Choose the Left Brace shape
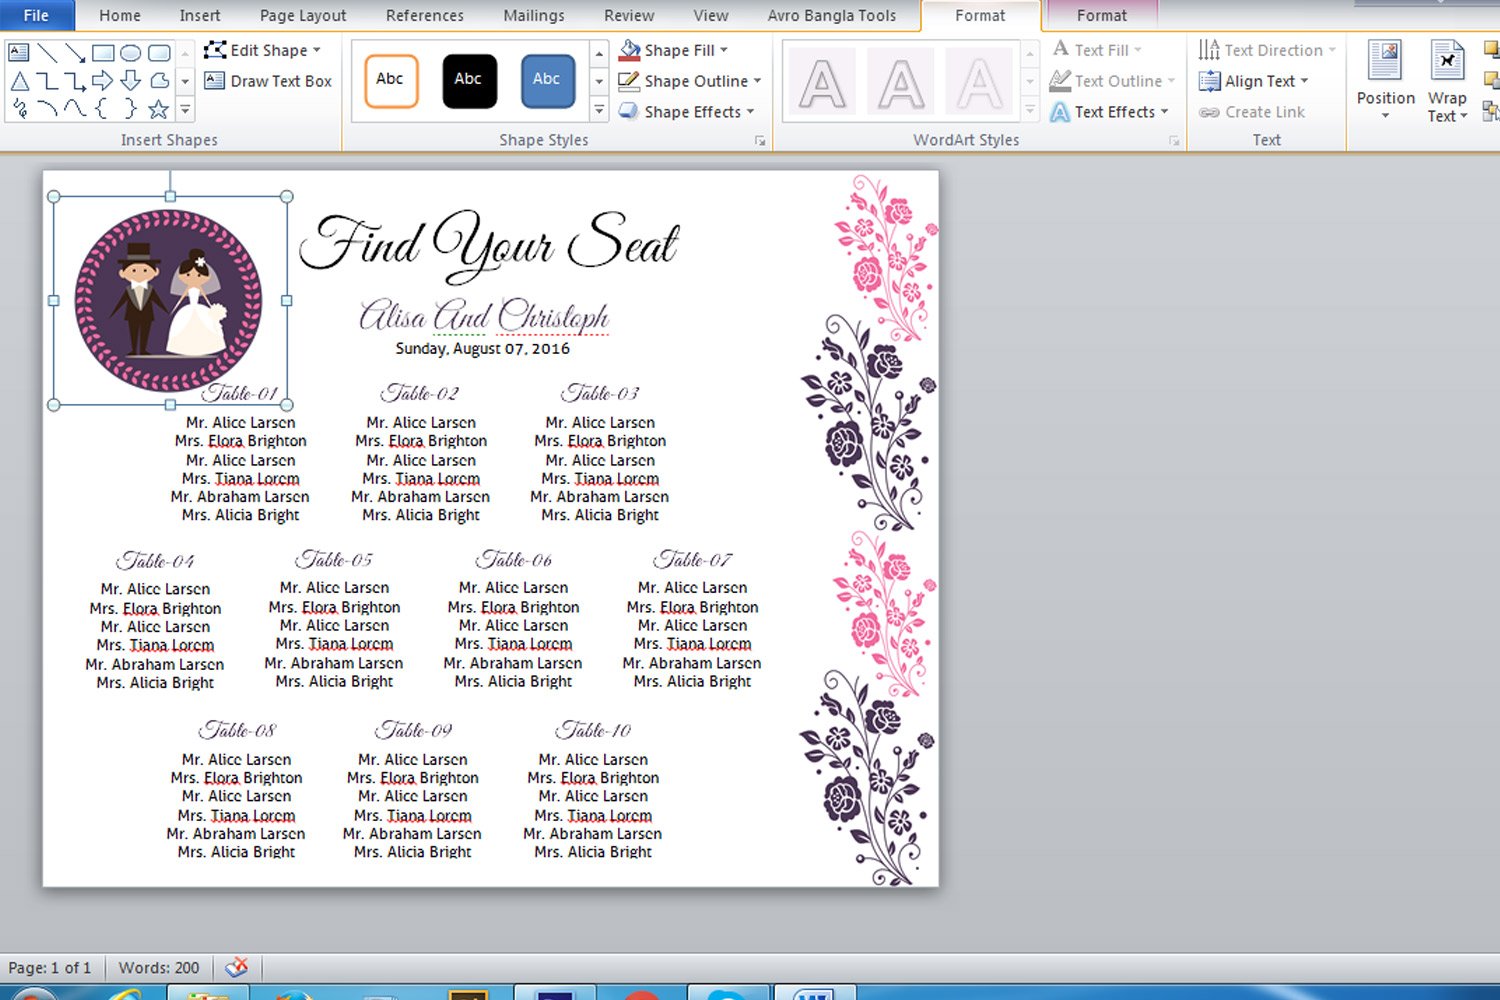Screen dimensions: 1500x1000 [x=102, y=109]
